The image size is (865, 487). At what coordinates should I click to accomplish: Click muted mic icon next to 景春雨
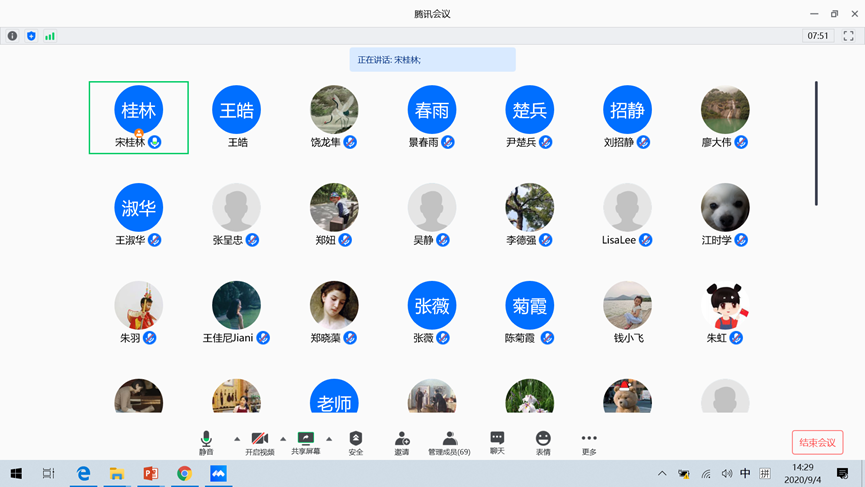(448, 142)
